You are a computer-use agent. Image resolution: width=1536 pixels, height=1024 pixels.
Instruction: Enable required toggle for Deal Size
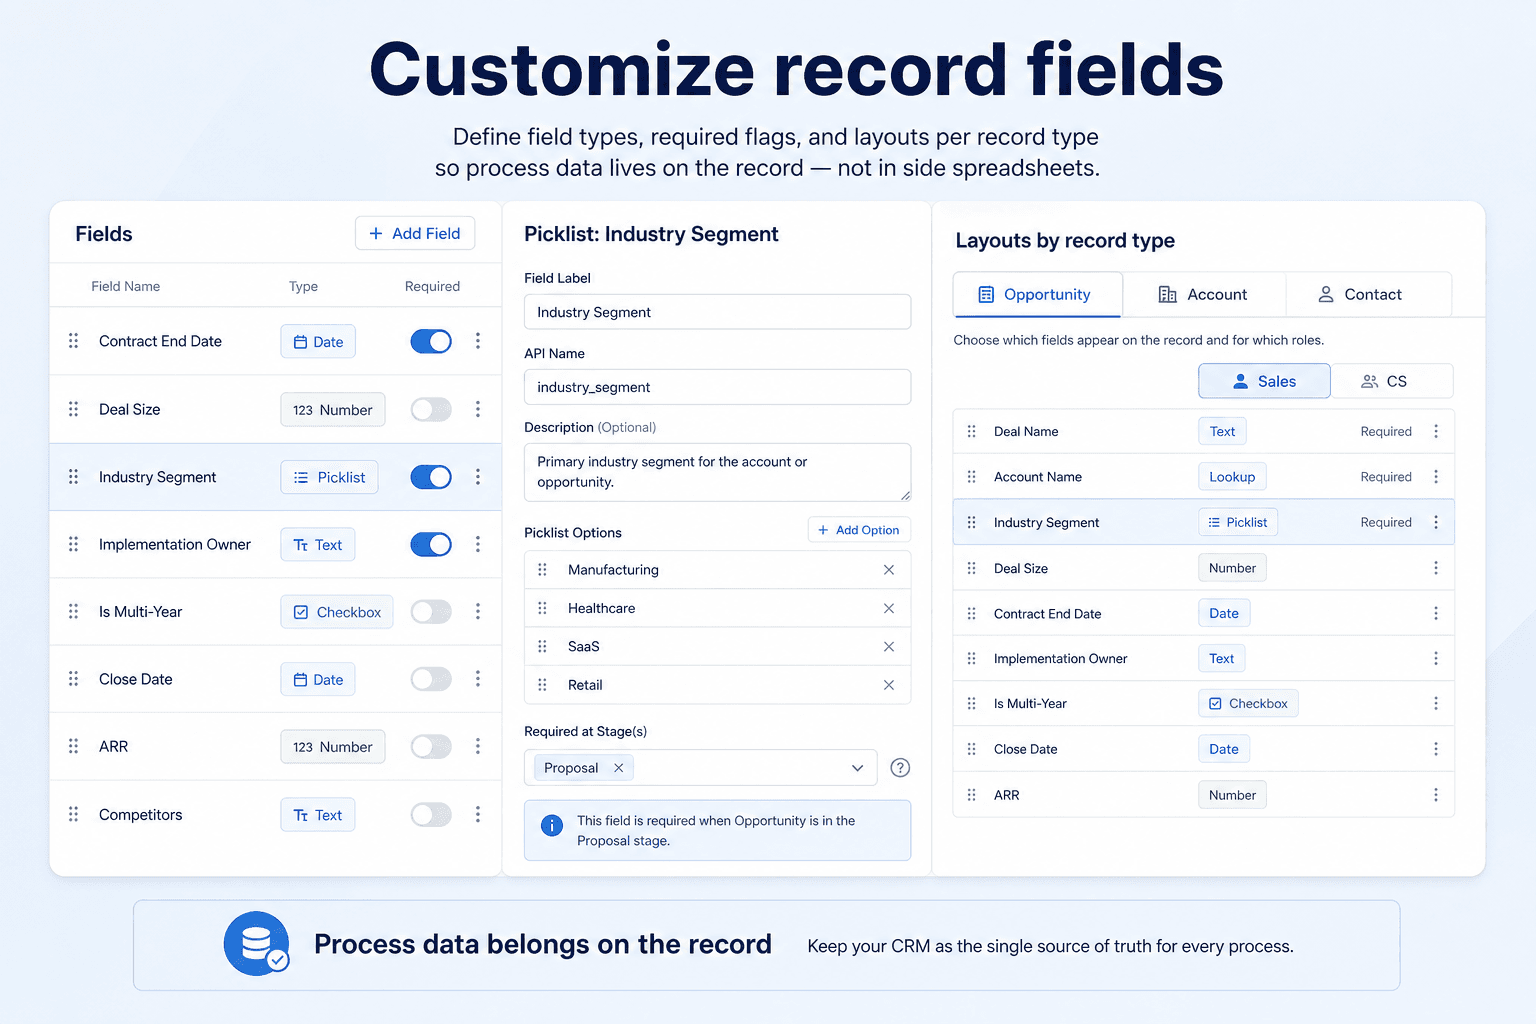[431, 409]
